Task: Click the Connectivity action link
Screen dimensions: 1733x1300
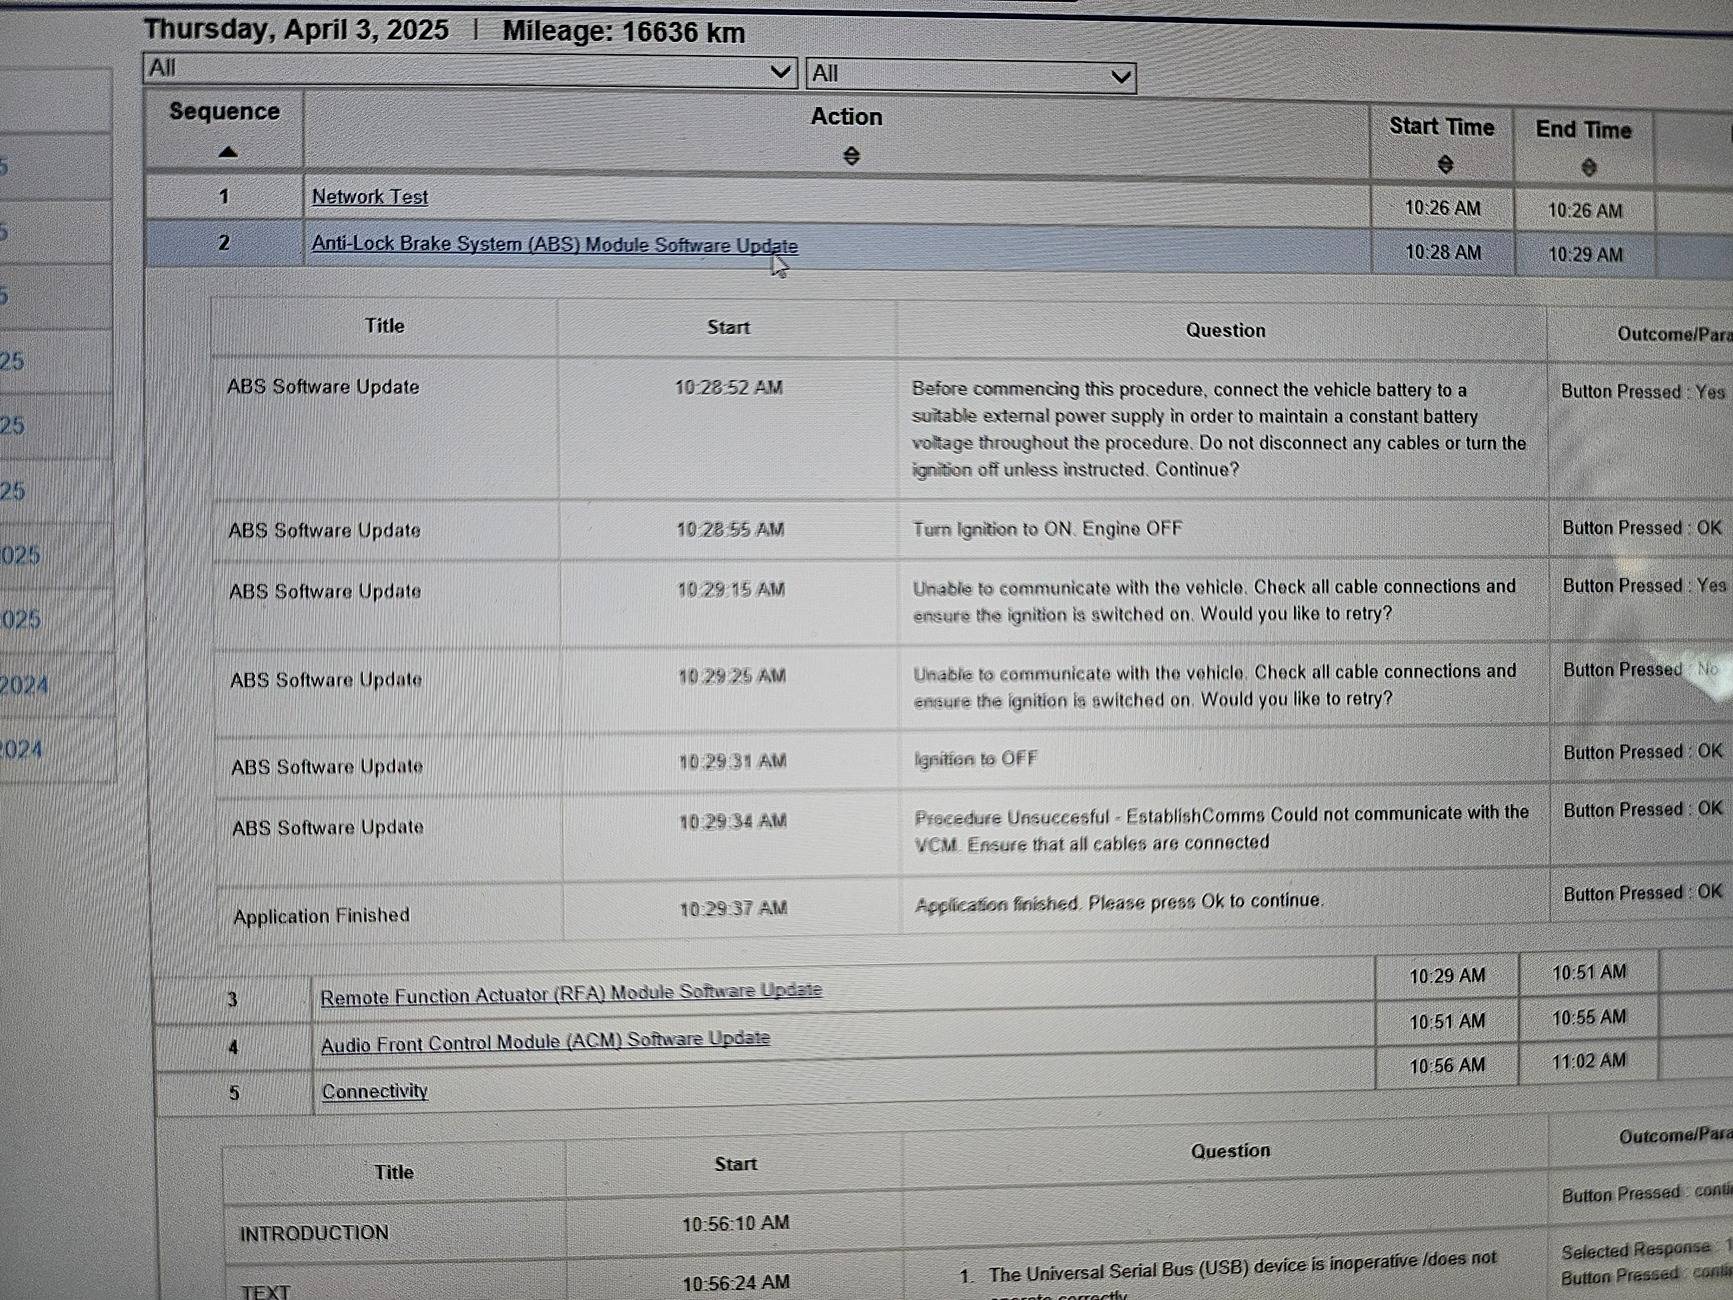Action: point(374,1091)
